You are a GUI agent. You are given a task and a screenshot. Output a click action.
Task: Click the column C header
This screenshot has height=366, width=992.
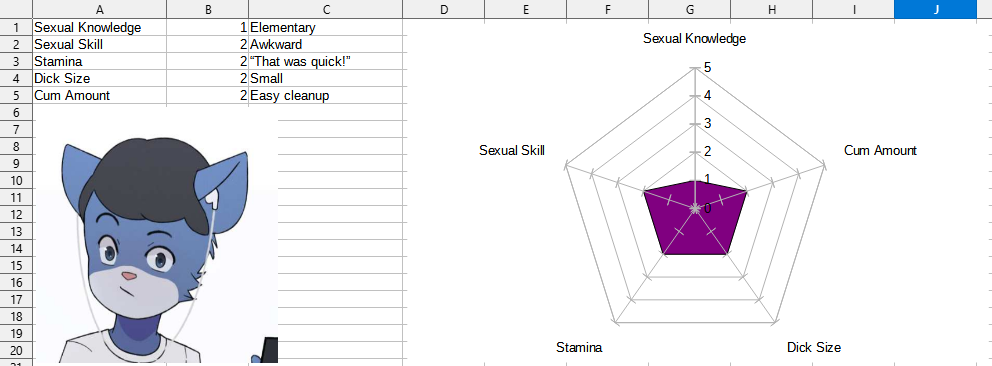click(326, 9)
